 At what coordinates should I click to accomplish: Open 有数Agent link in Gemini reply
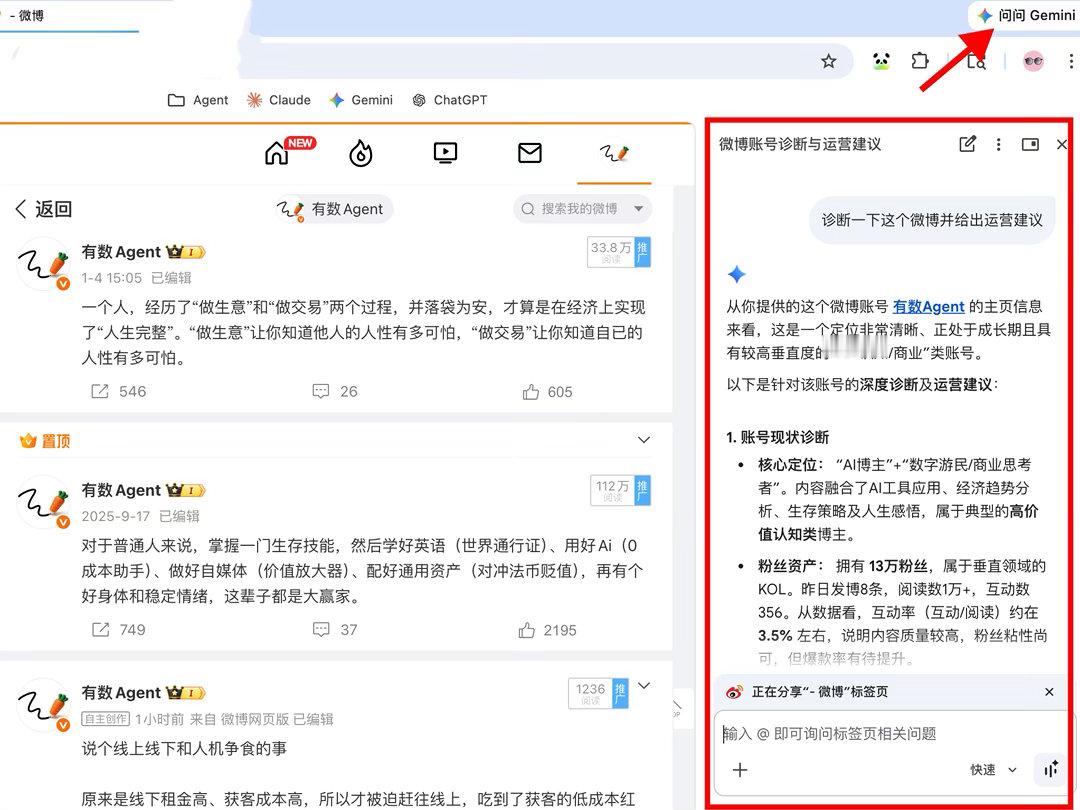coord(928,307)
